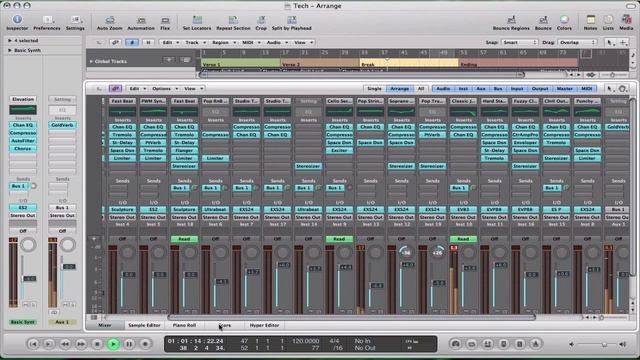Open the mixer Options dropdown menu
The image size is (640, 360).
pyautogui.click(x=164, y=89)
